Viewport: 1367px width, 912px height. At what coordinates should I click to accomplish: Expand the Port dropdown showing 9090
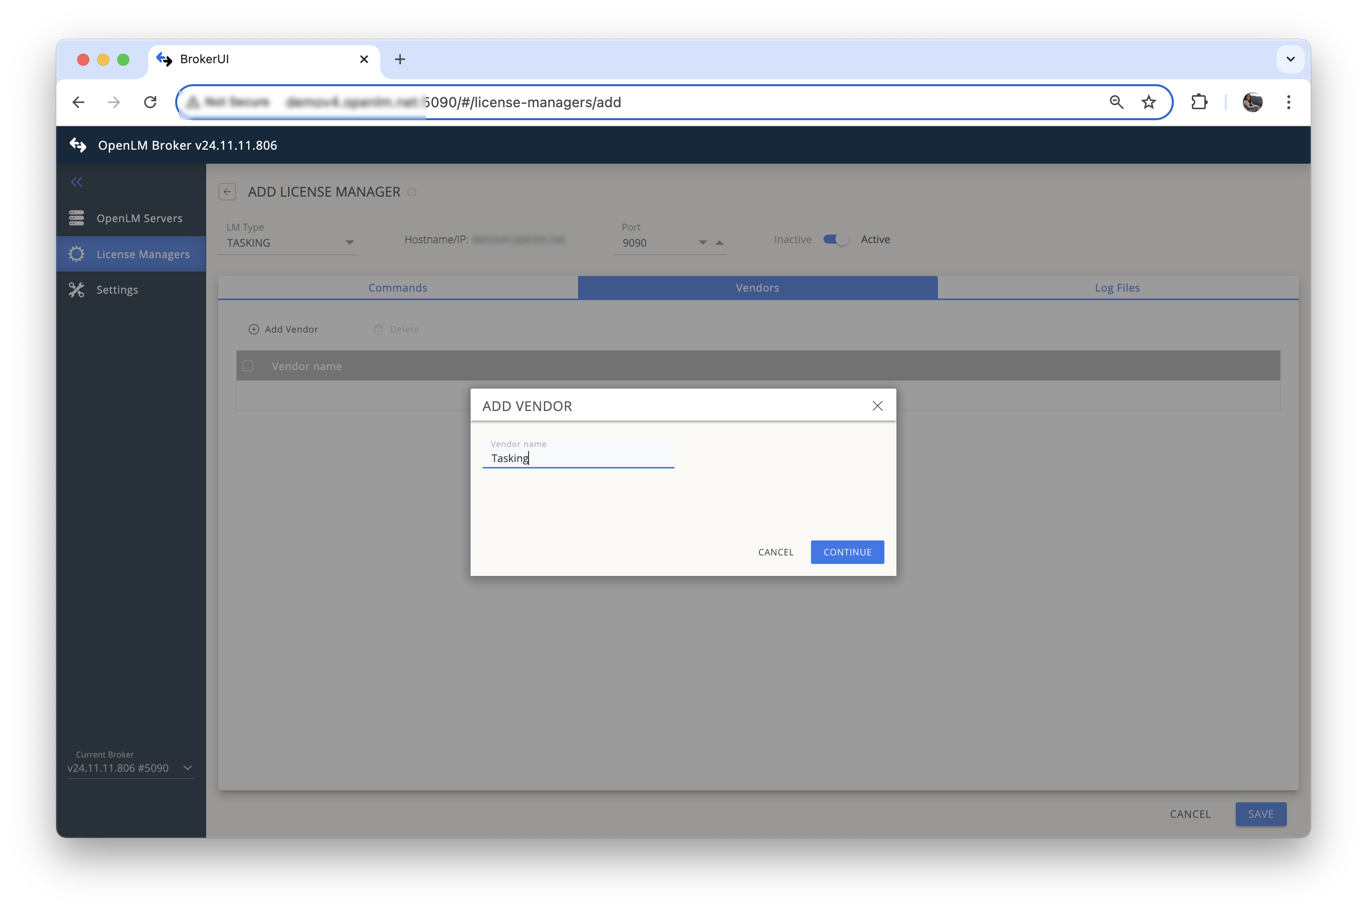point(702,242)
